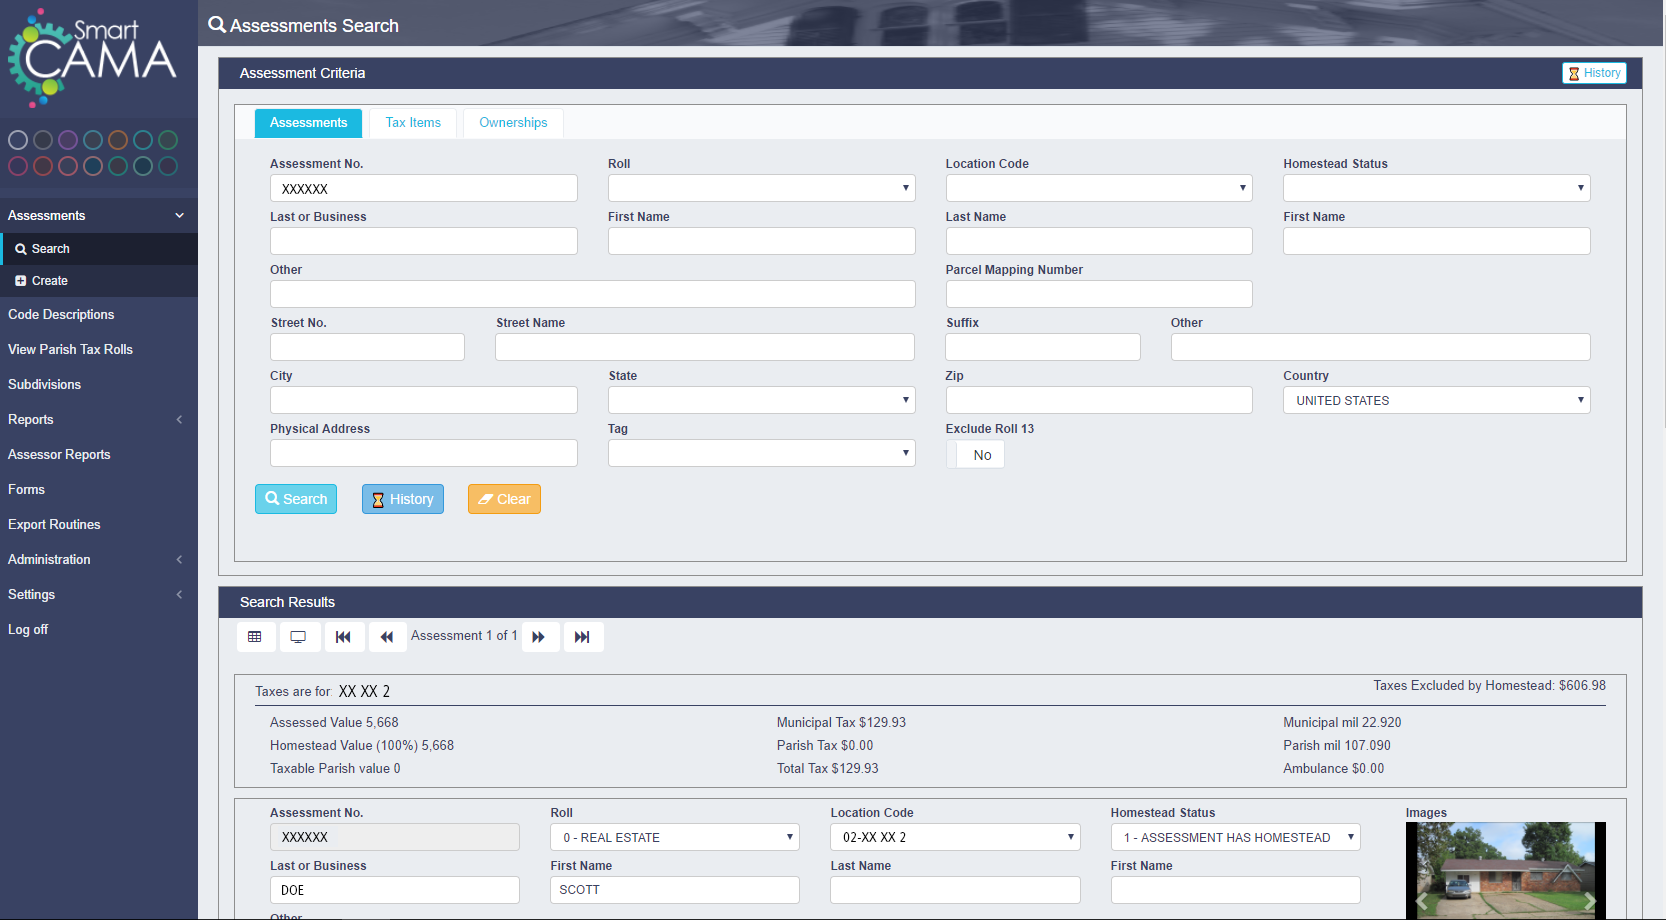Switch results to grid table view
This screenshot has width=1666, height=920.
(x=255, y=637)
